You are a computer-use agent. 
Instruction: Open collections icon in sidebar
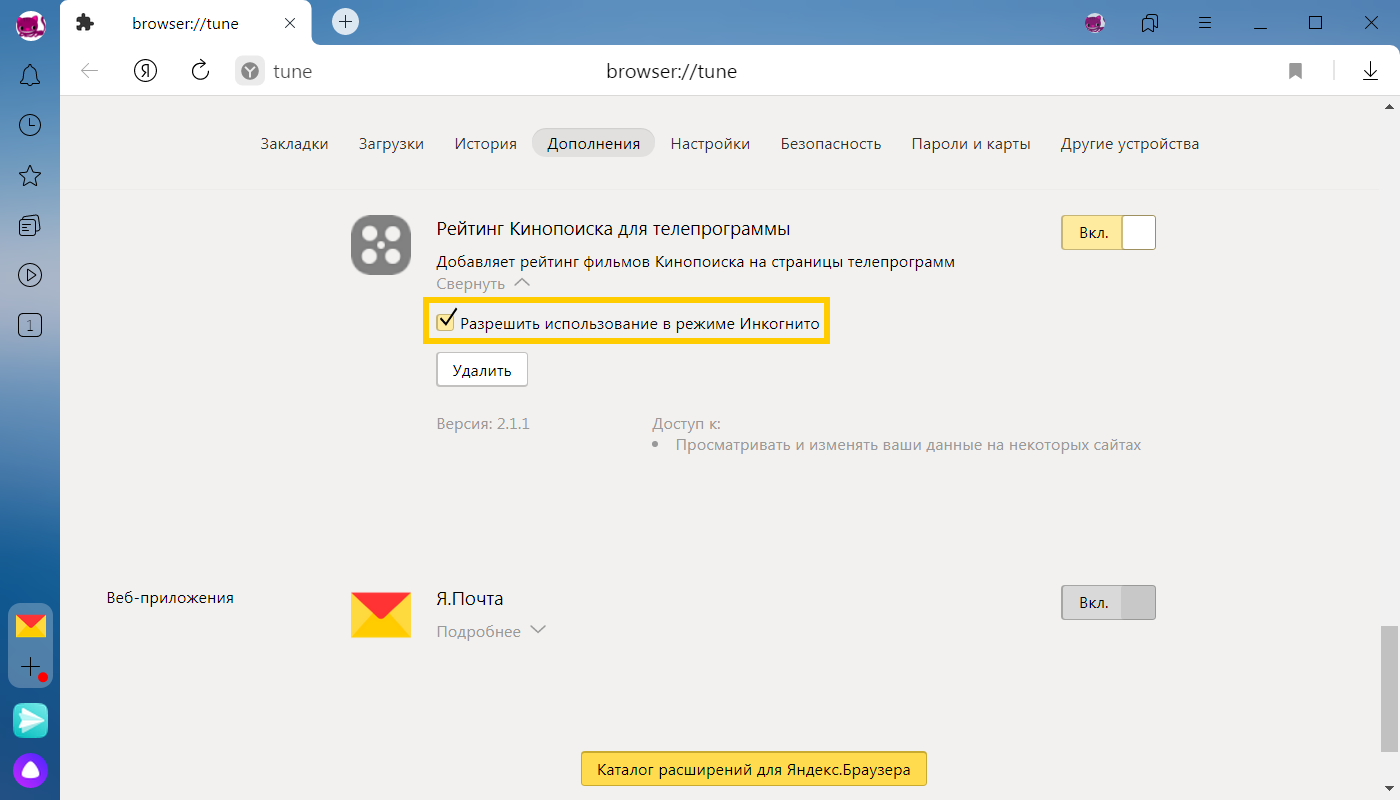[x=30, y=225]
